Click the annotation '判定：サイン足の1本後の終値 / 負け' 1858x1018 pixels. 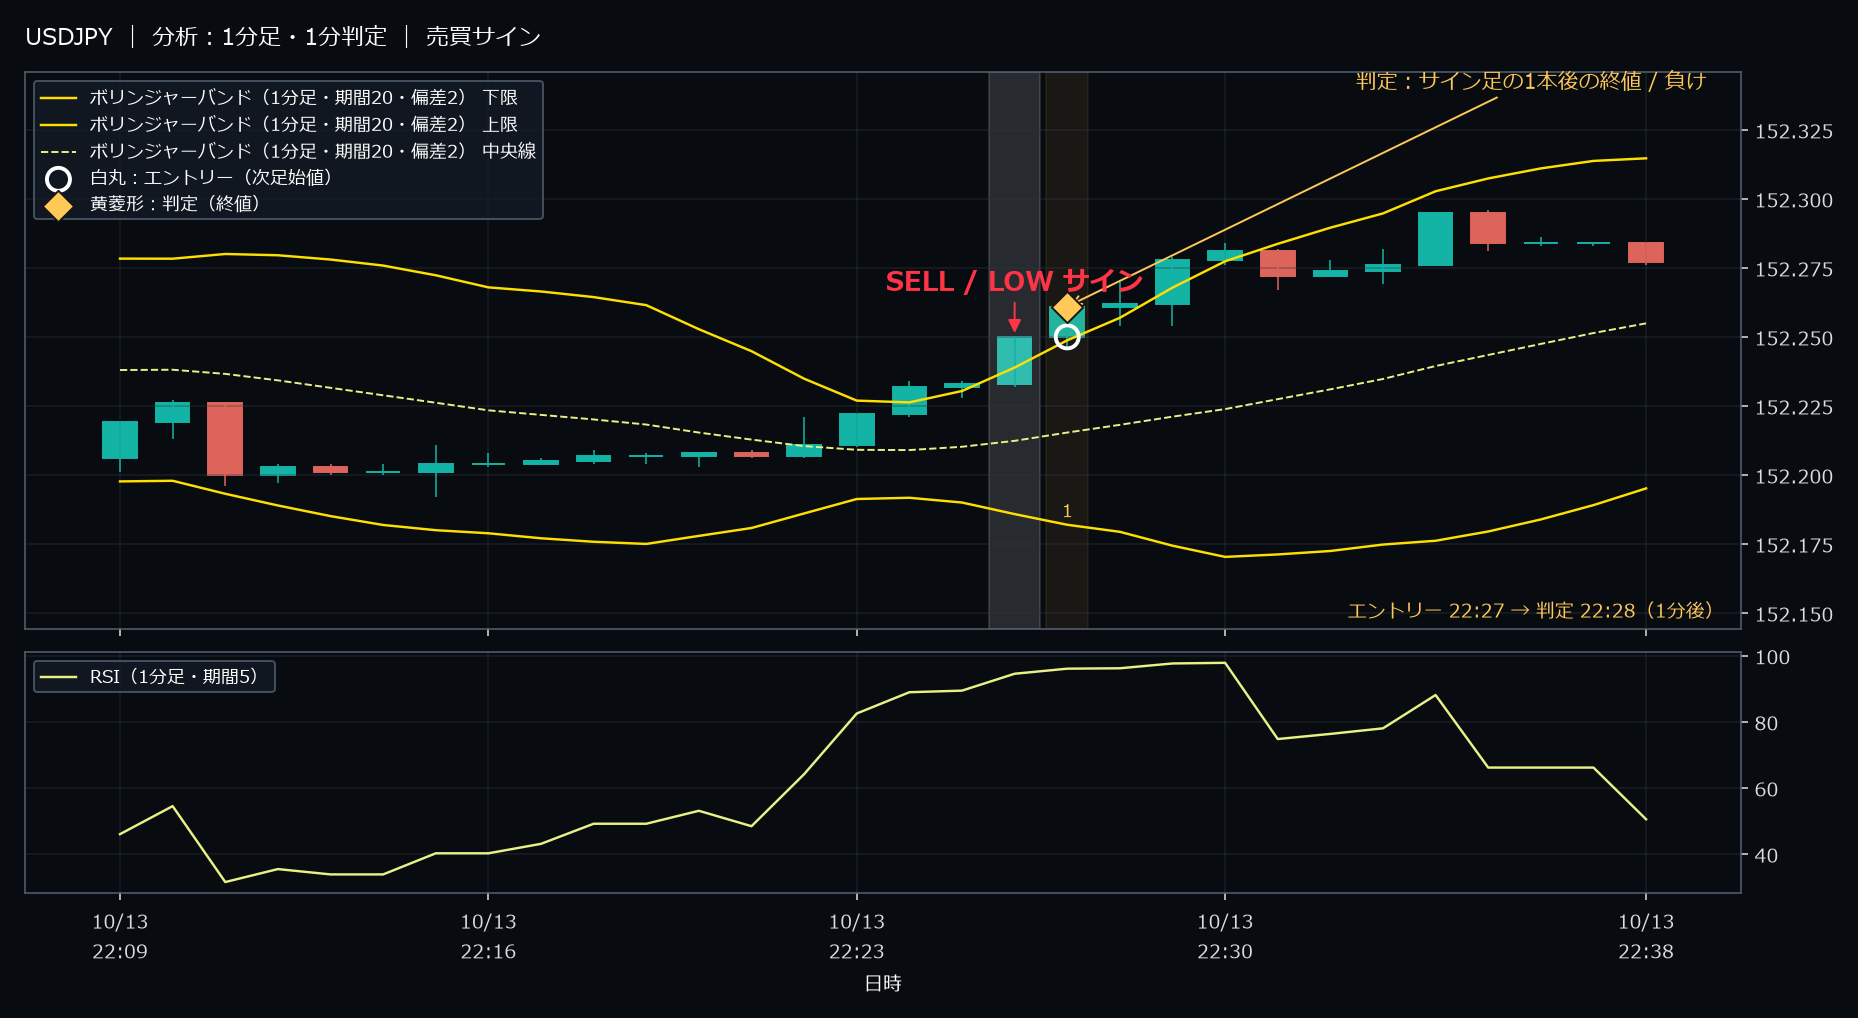pyautogui.click(x=1530, y=81)
